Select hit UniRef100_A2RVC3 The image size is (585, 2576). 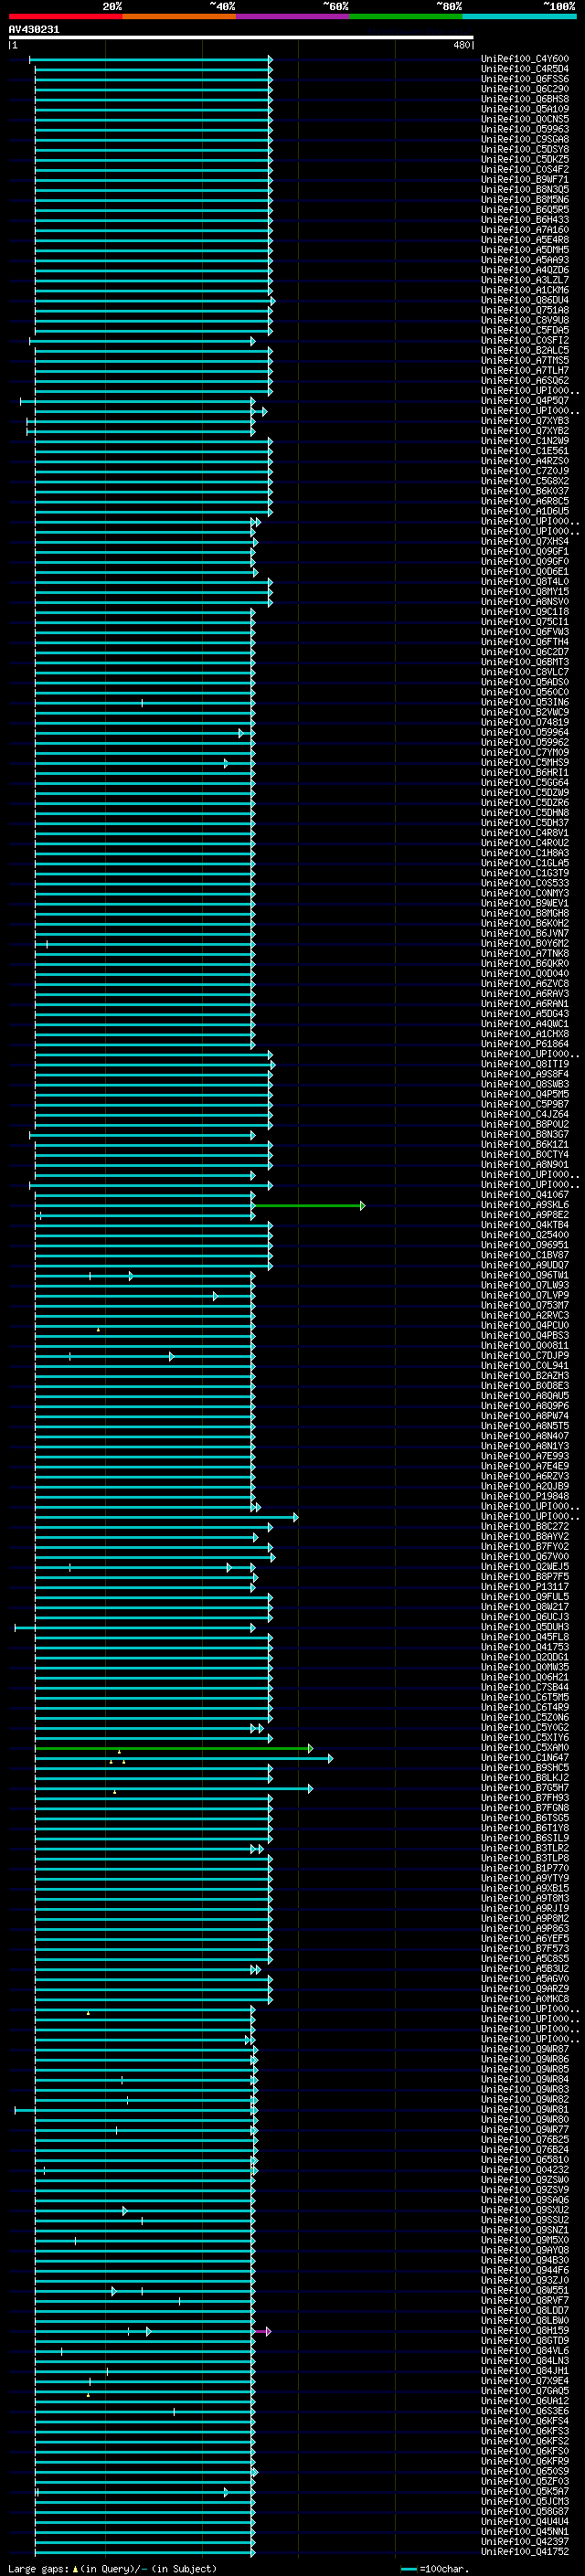coord(525,1315)
